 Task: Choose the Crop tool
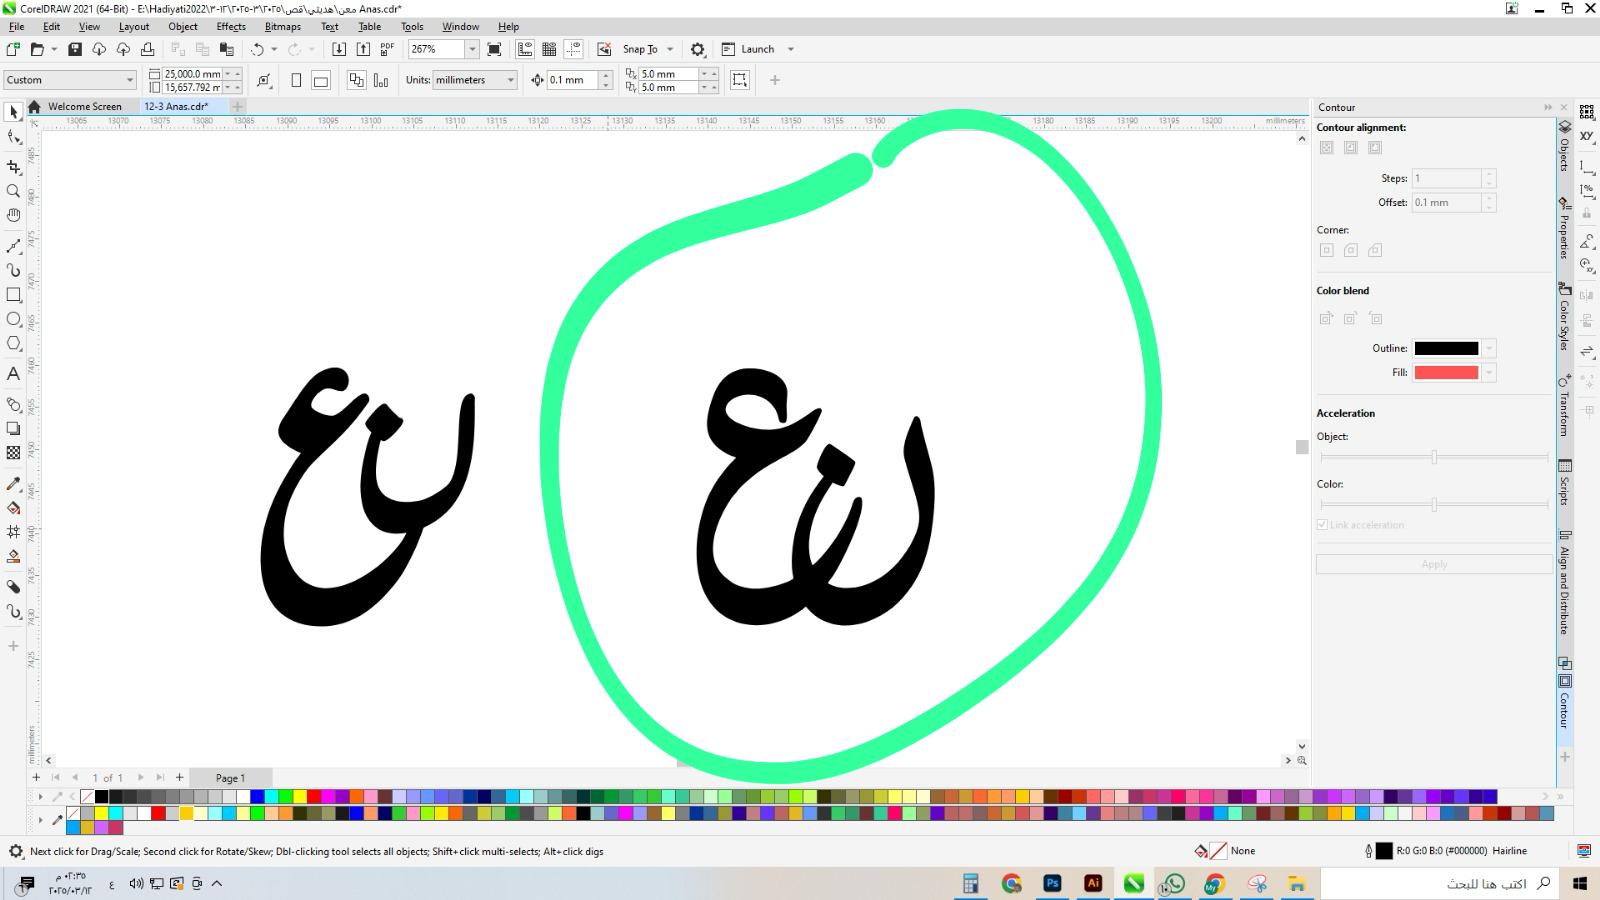point(13,167)
